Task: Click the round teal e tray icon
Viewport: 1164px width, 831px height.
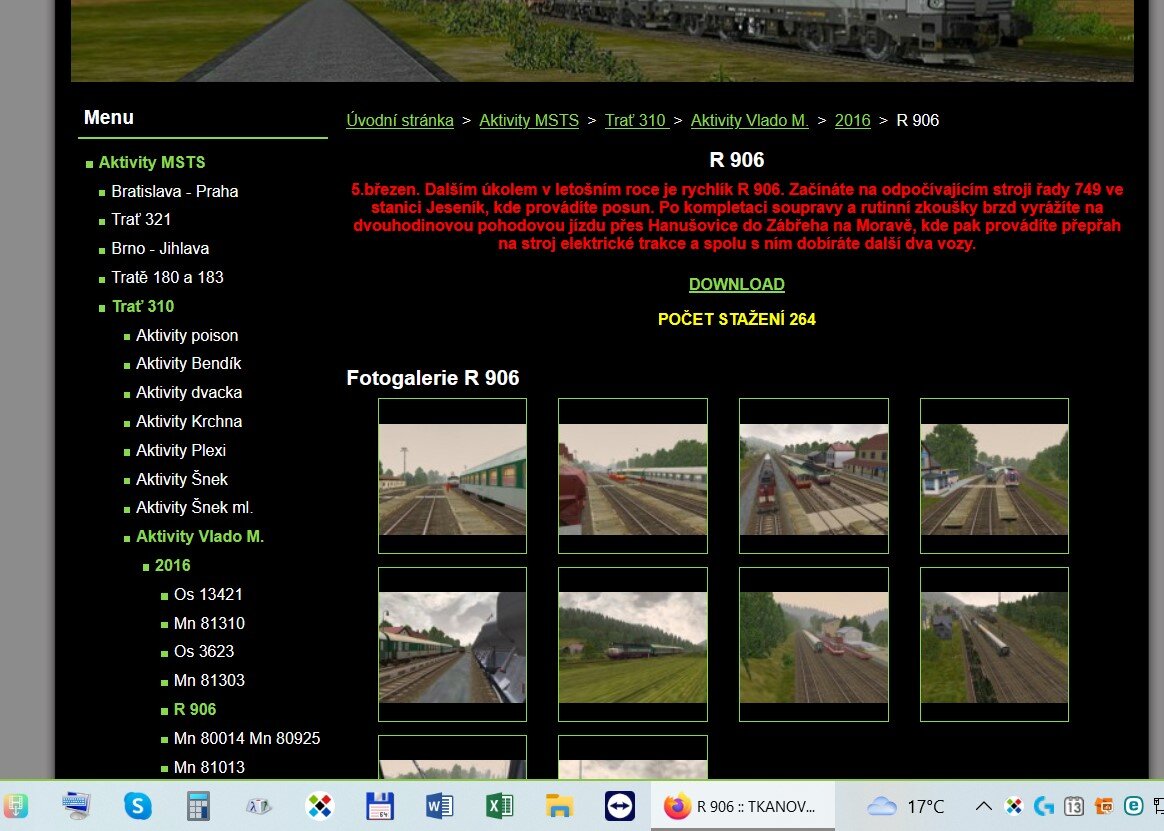Action: pos(1134,806)
